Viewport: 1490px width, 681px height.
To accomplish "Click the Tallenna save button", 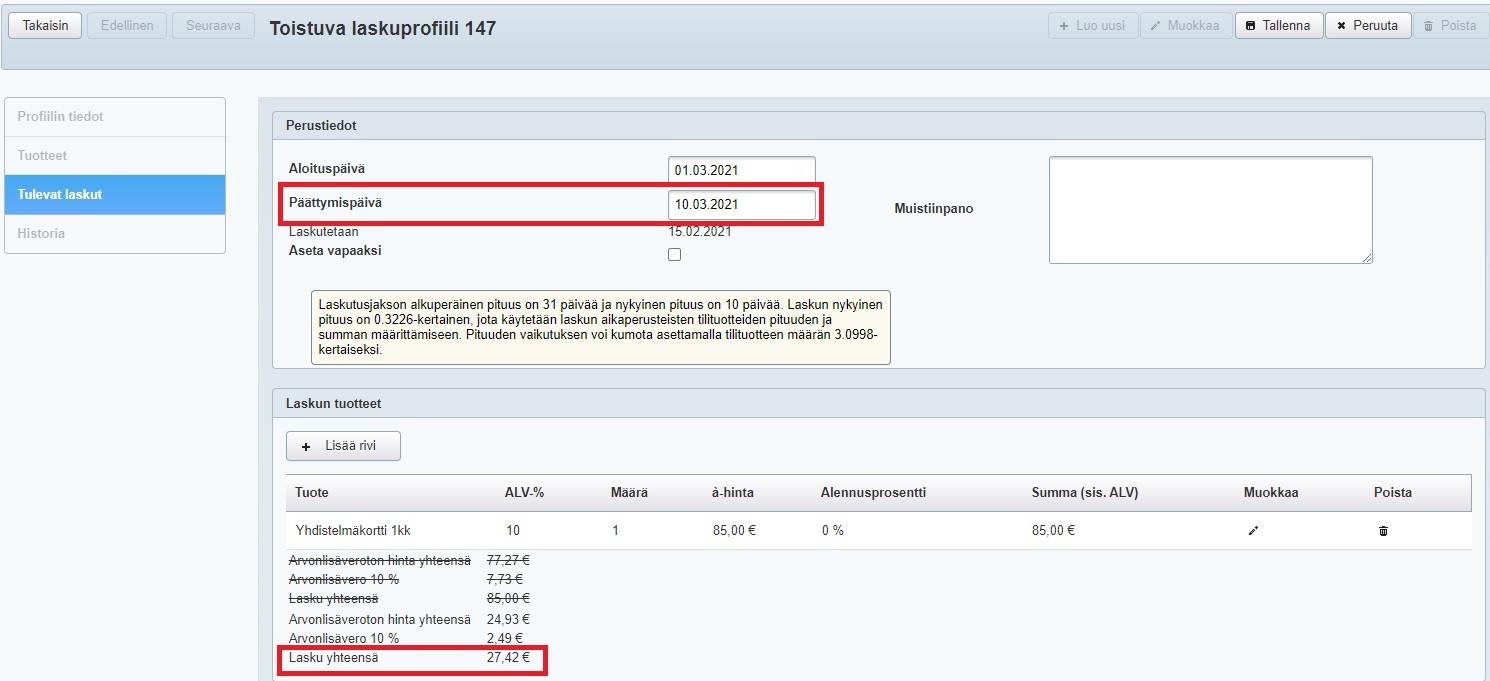I will [1279, 26].
